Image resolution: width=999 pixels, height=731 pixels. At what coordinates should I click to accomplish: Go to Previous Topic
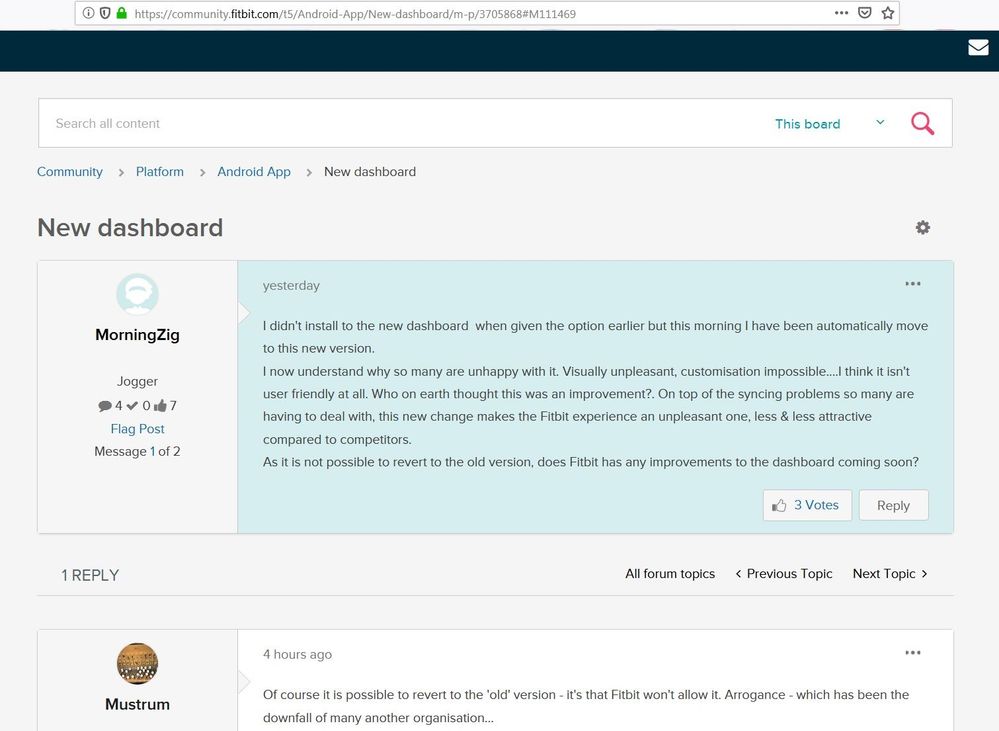click(x=784, y=574)
